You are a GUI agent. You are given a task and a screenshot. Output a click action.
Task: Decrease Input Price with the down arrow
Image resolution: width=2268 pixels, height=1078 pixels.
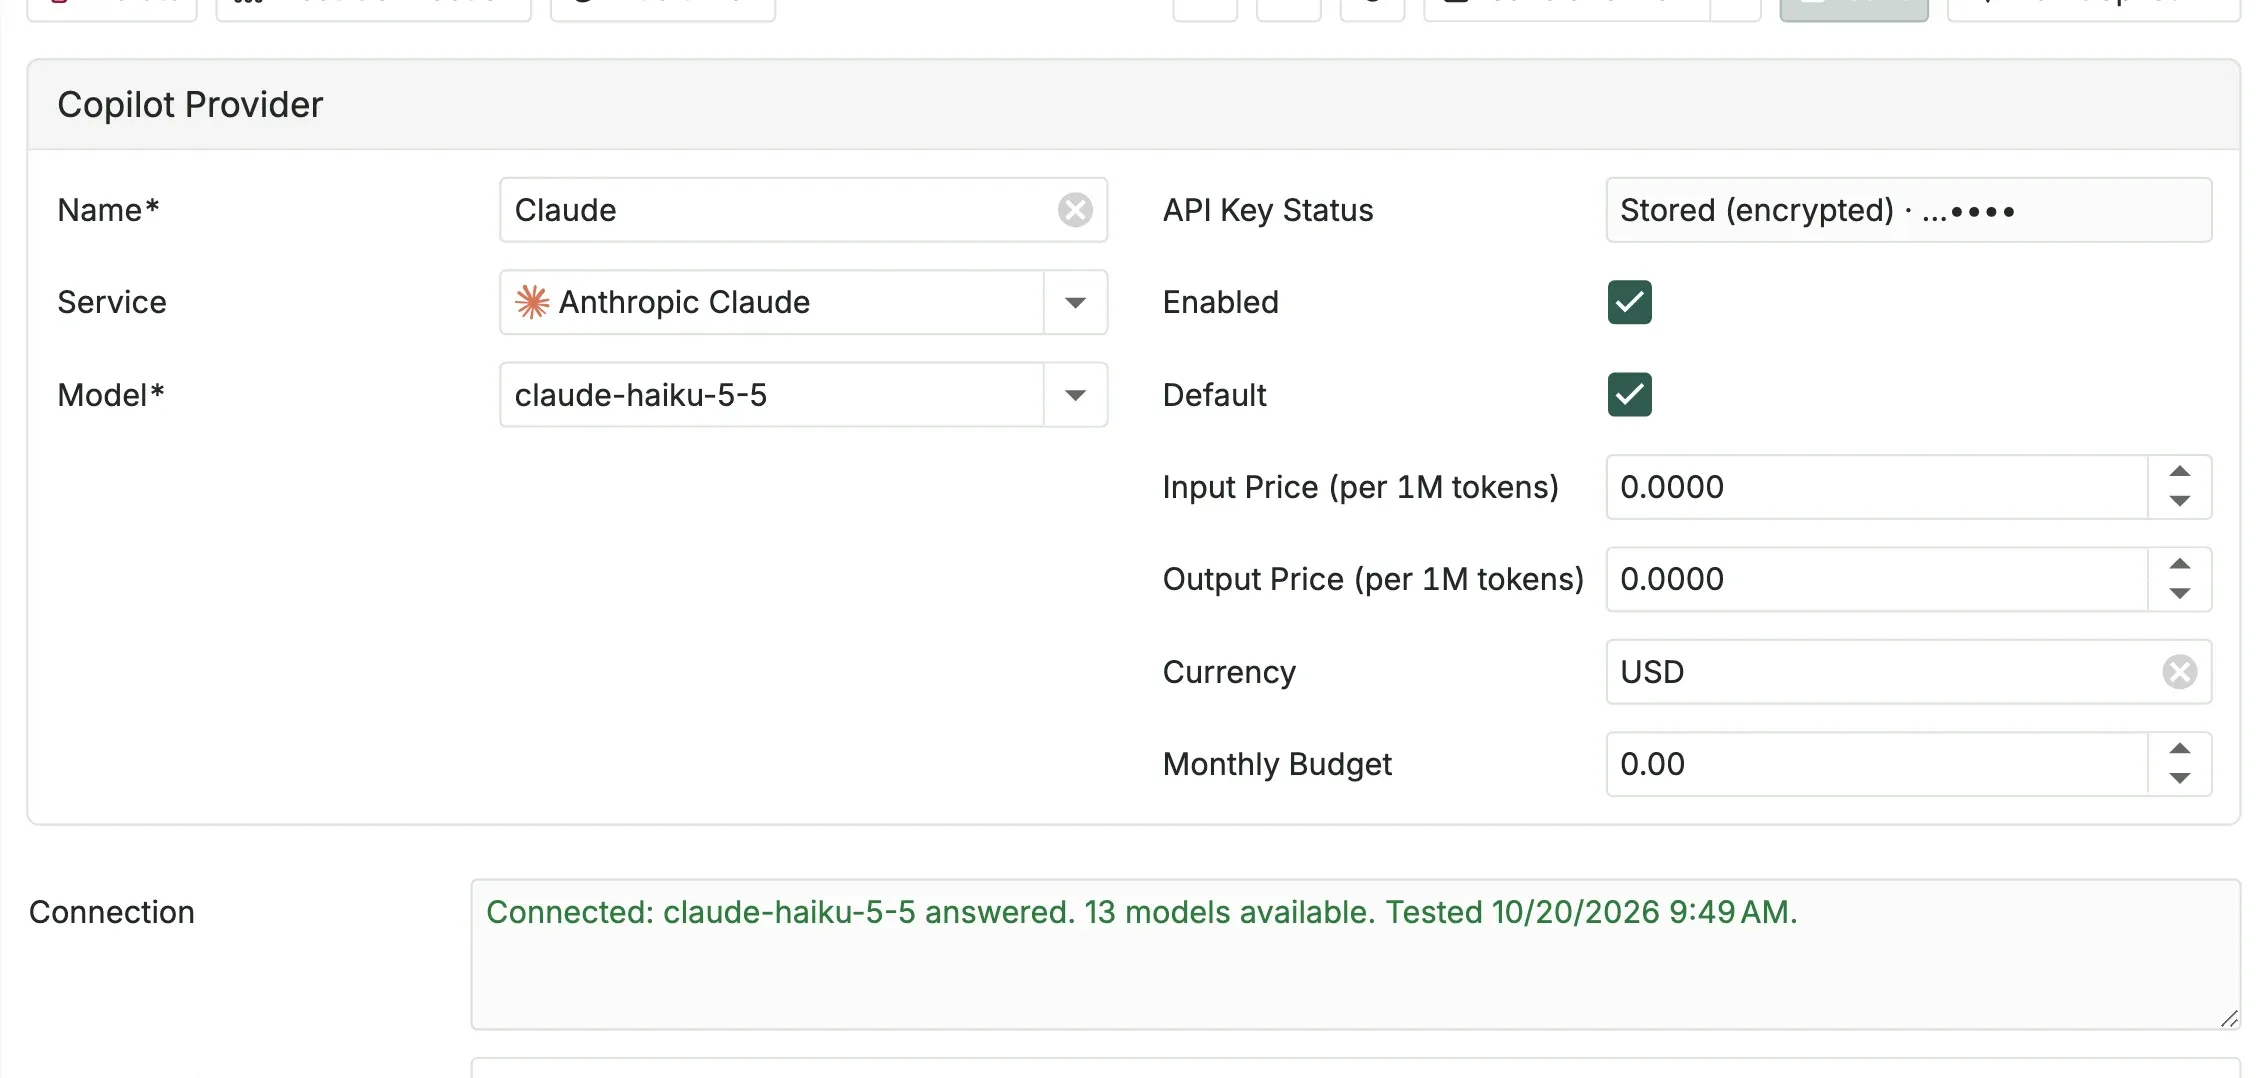[2180, 502]
